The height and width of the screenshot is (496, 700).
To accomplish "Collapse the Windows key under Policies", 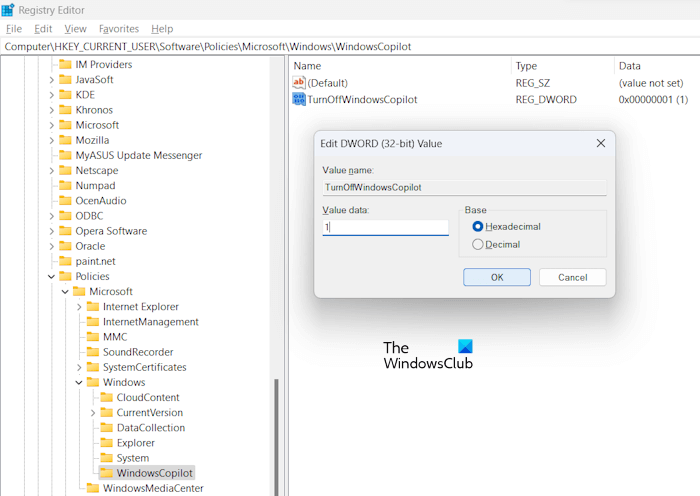I will [79, 383].
